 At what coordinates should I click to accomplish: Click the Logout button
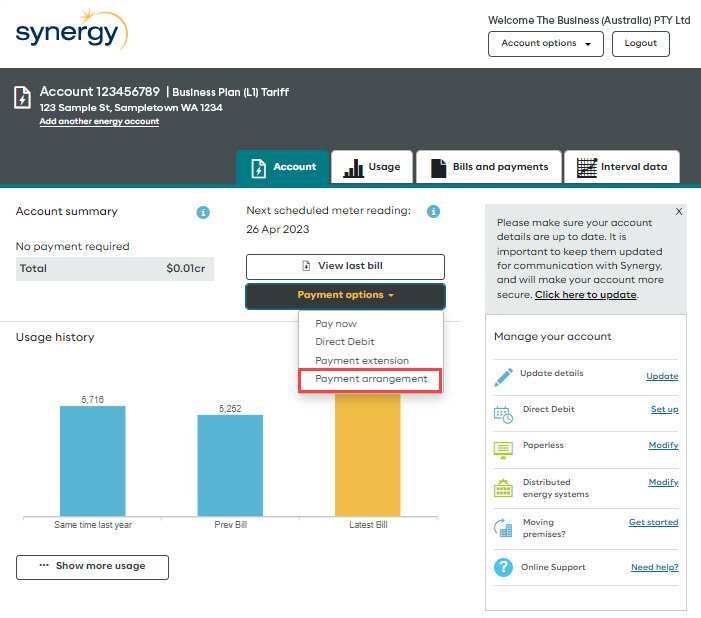[x=641, y=44]
